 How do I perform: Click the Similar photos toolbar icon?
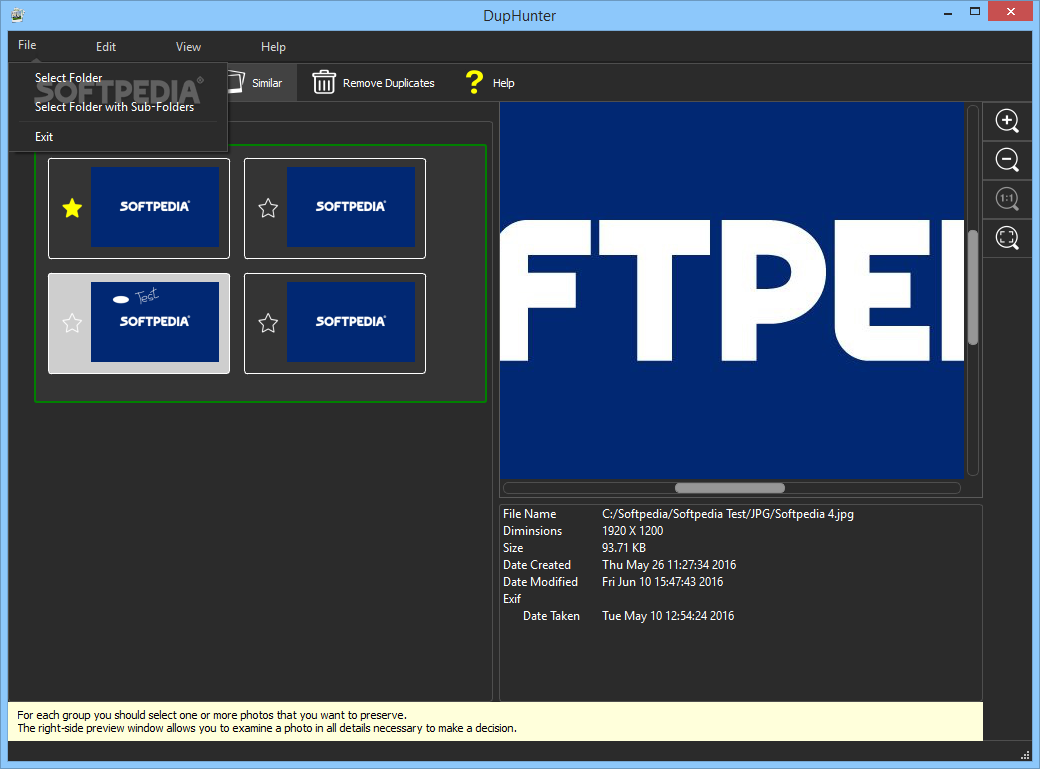click(x=236, y=82)
